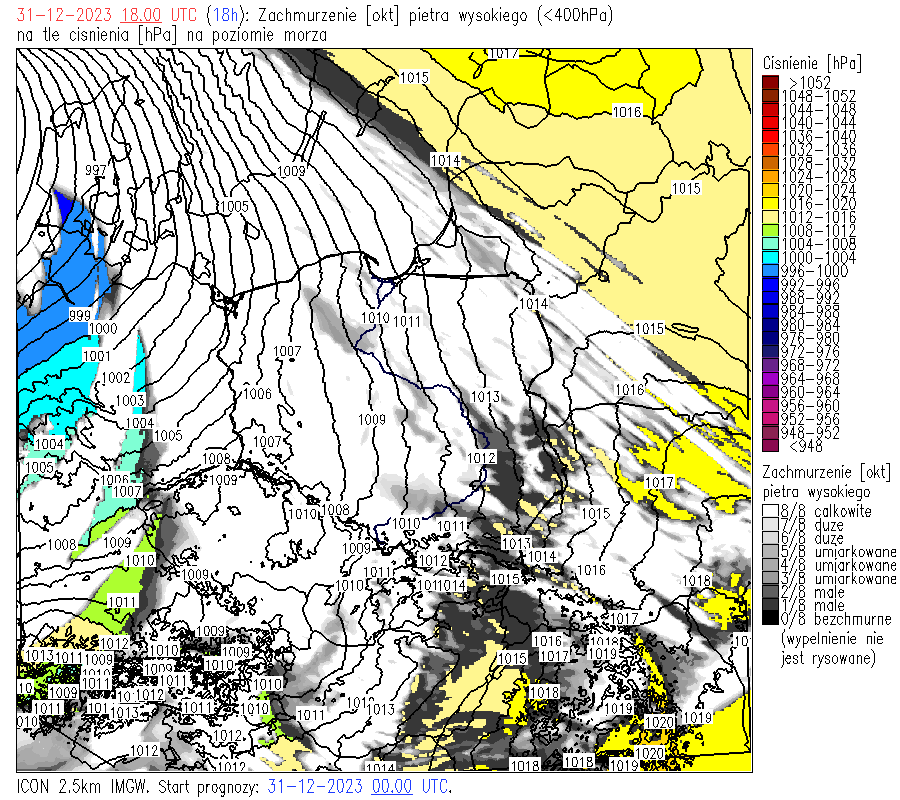The height and width of the screenshot is (800, 900).
Task: Click the blue 18h label in the title
Action: pyautogui.click(x=225, y=15)
